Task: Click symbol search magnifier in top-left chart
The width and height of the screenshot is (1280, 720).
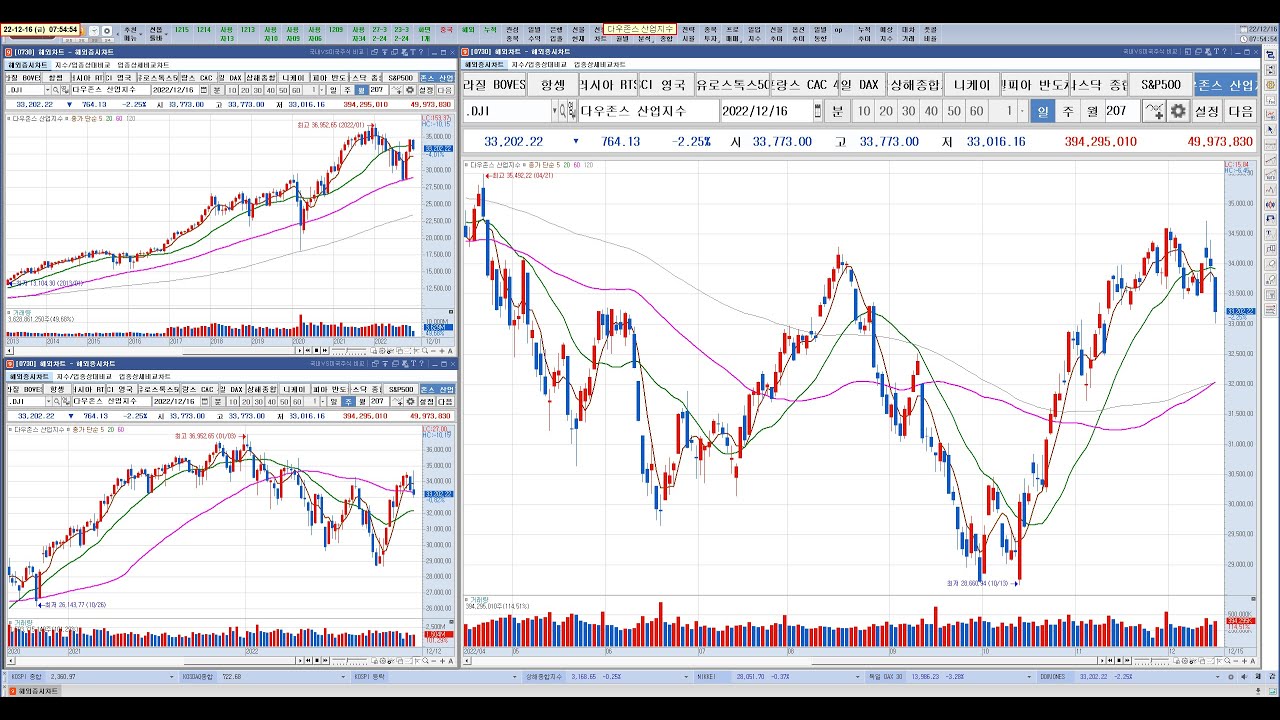Action: pos(56,90)
